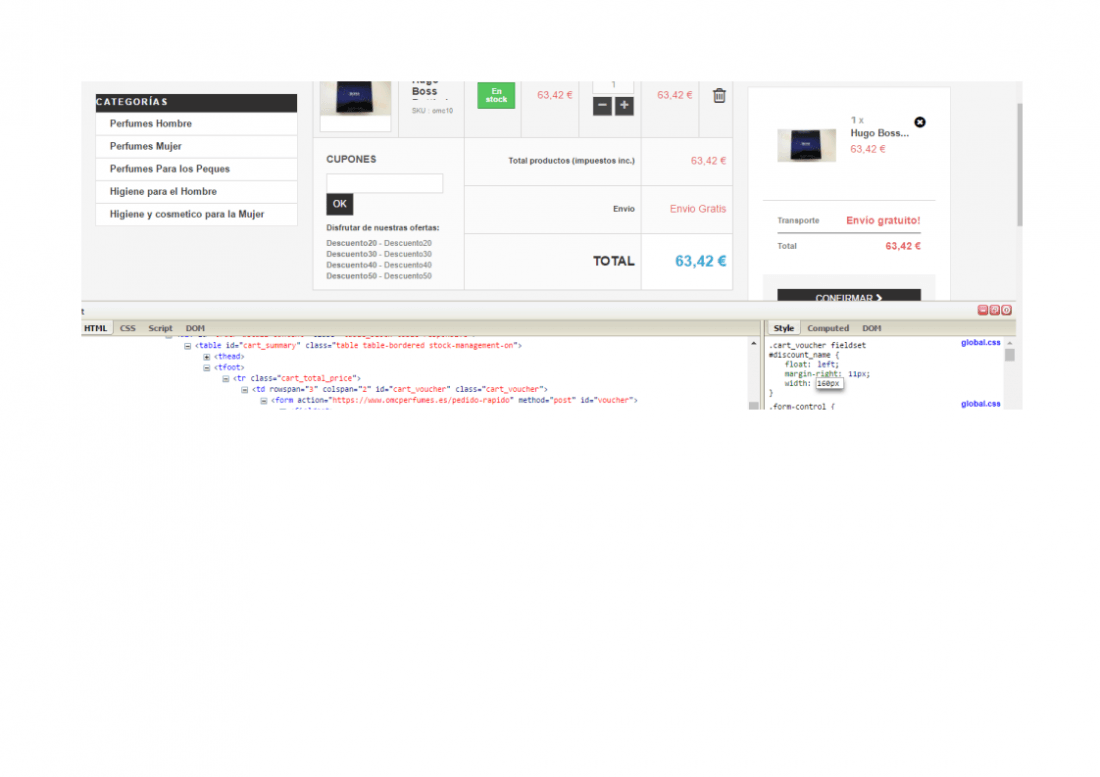Select the Descuento50 offer code
The image size is (1100, 777).
[379, 276]
